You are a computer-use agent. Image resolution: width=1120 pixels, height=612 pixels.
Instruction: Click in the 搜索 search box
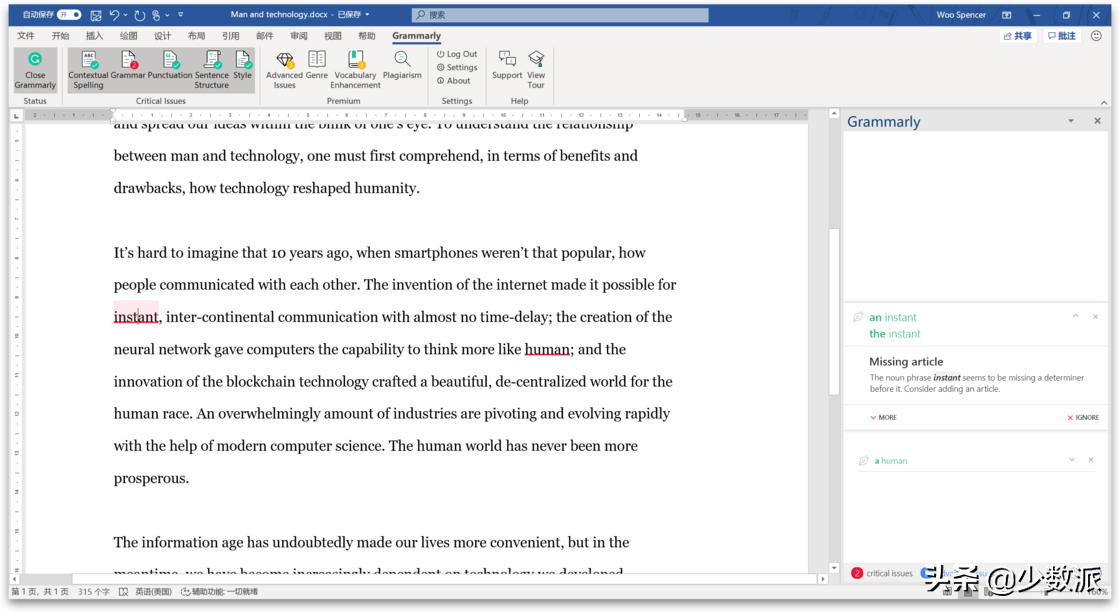click(560, 15)
